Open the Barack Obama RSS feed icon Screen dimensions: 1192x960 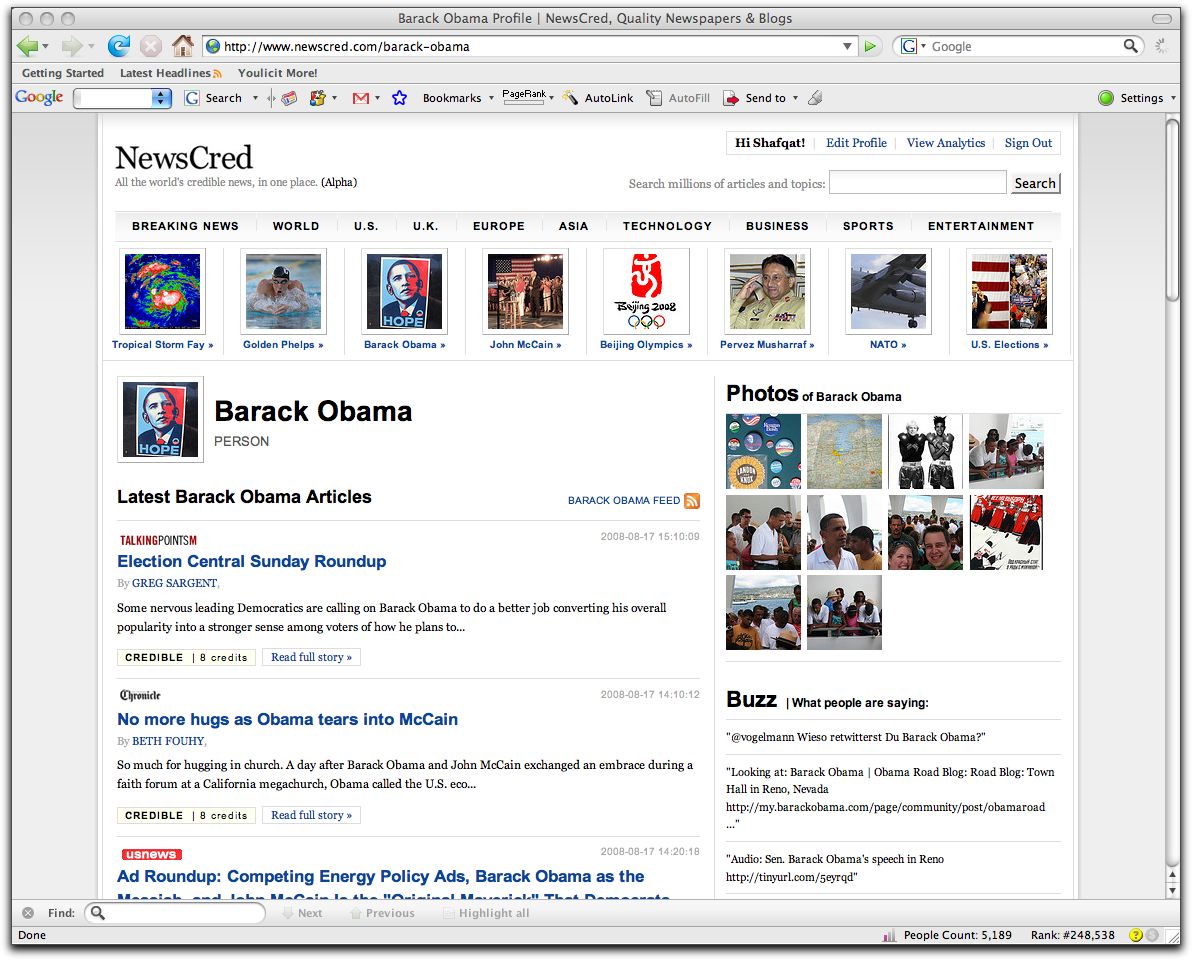(x=692, y=500)
